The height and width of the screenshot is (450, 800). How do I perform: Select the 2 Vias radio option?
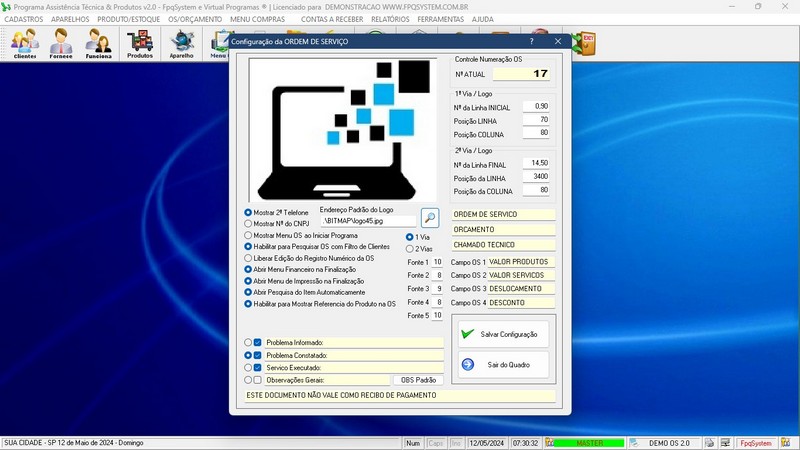(x=410, y=249)
